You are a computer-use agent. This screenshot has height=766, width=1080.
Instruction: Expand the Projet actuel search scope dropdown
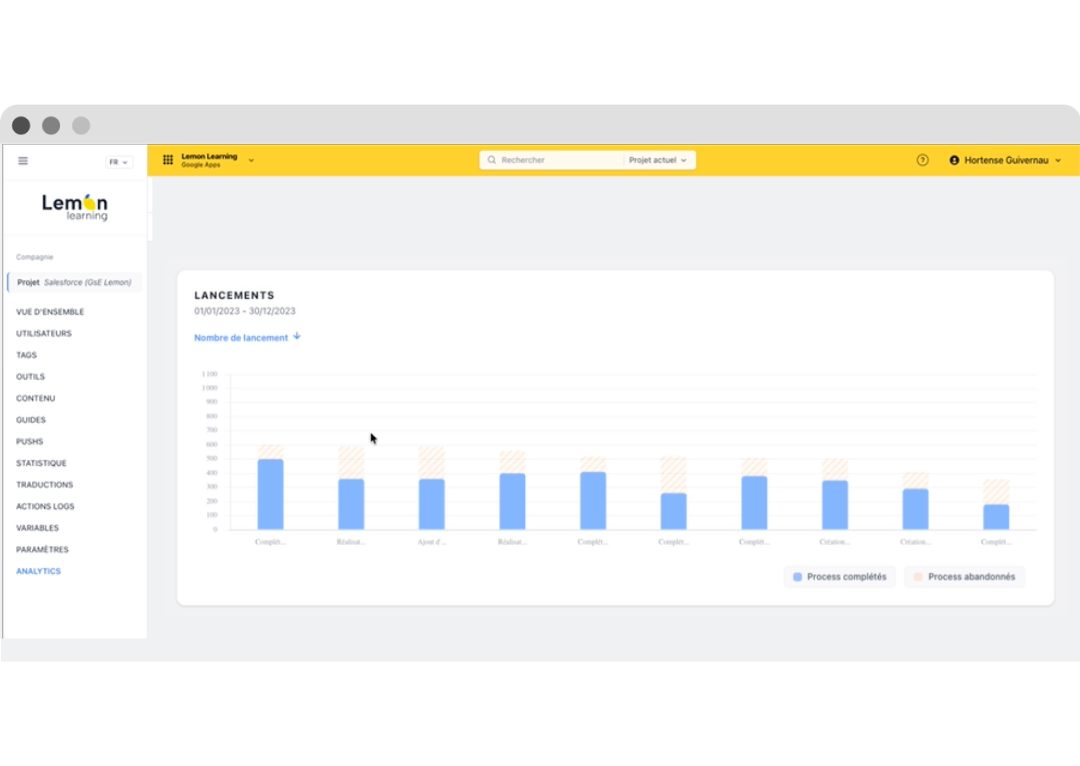pos(658,160)
